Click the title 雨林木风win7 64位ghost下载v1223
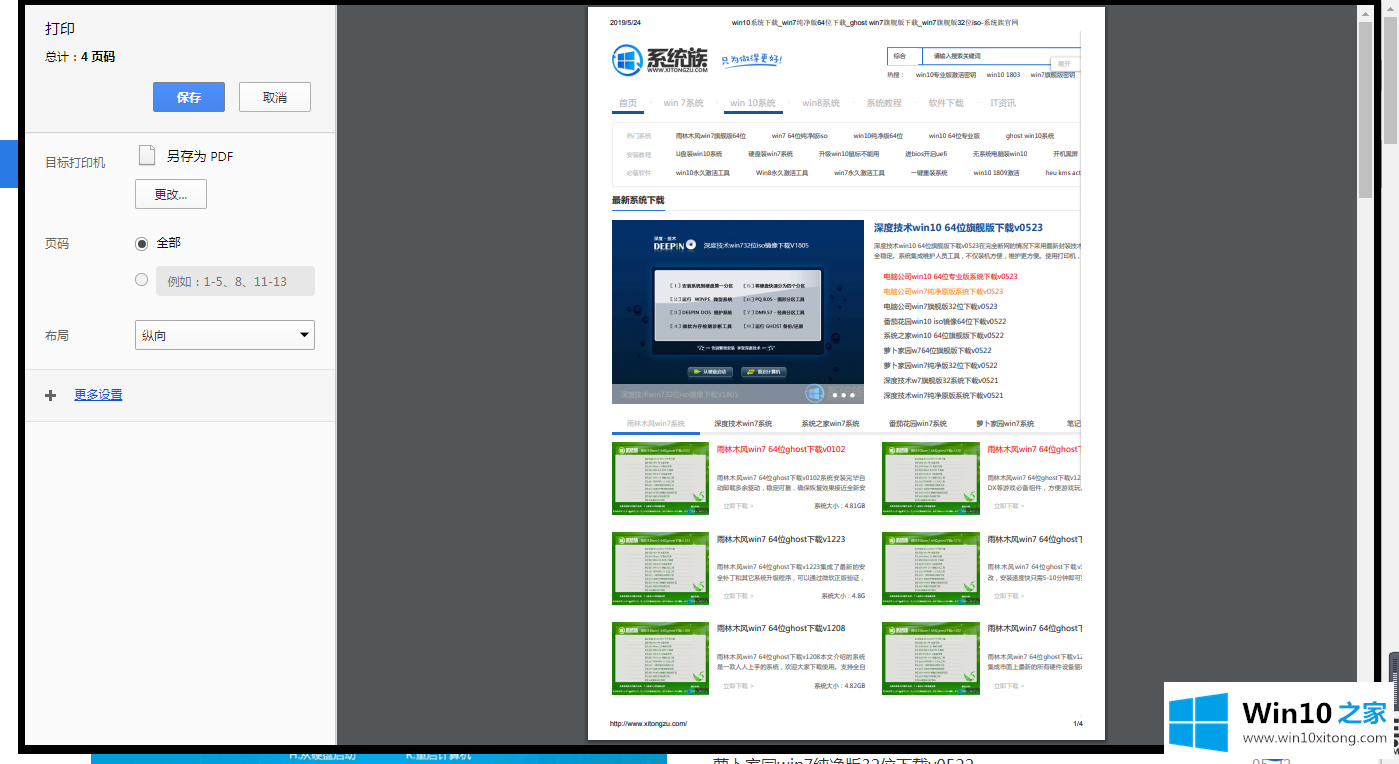The image size is (1399, 764). tap(781, 539)
